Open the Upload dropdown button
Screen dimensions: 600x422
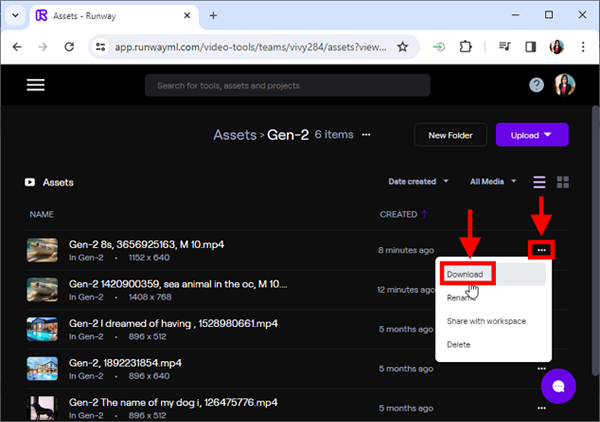[532, 135]
